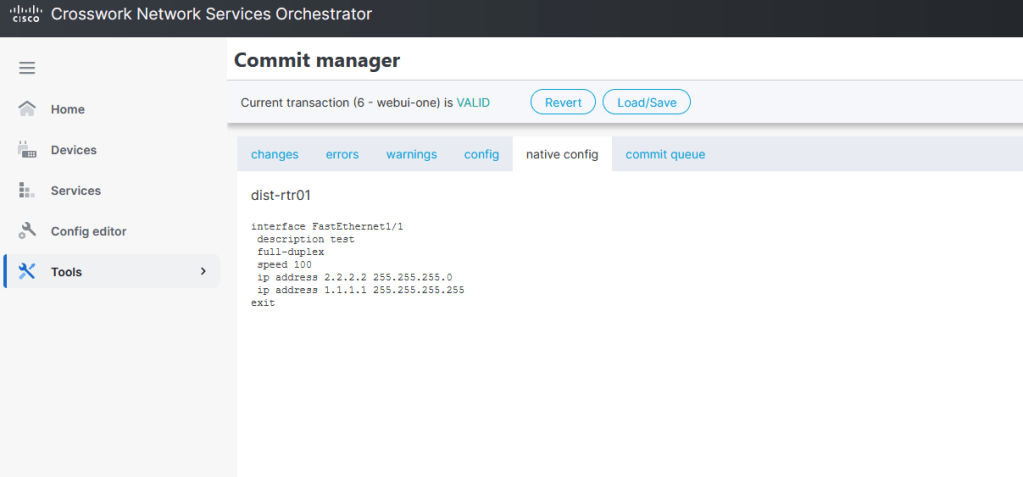Go to the commit queue tab

(x=665, y=154)
